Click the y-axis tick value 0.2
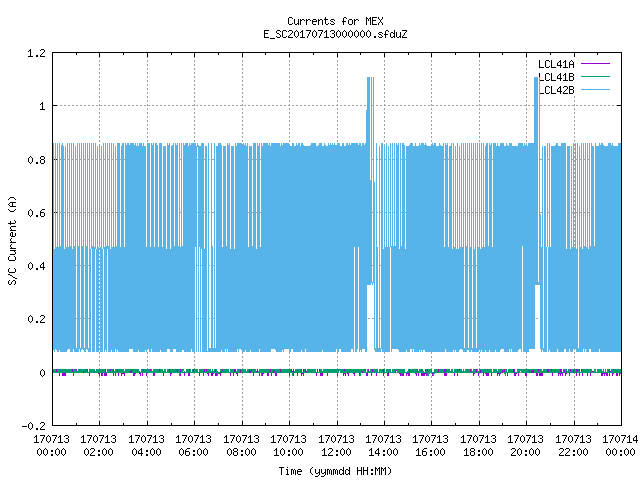Screen dimensions: 640x480 36,320
